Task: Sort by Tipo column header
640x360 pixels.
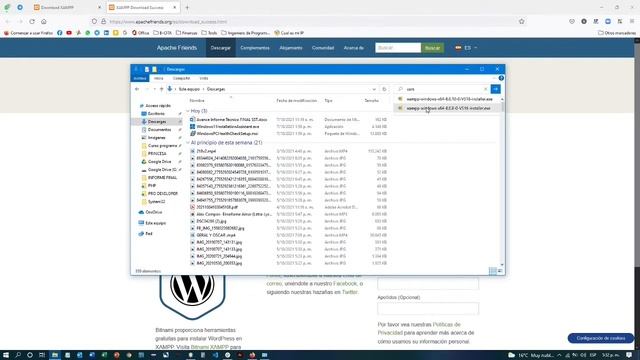Action: (329, 100)
